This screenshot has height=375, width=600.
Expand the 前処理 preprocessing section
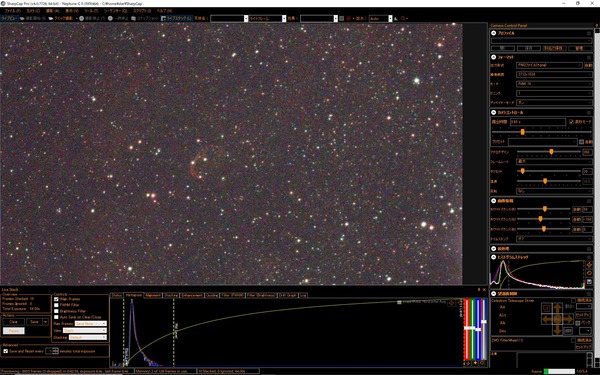click(494, 249)
